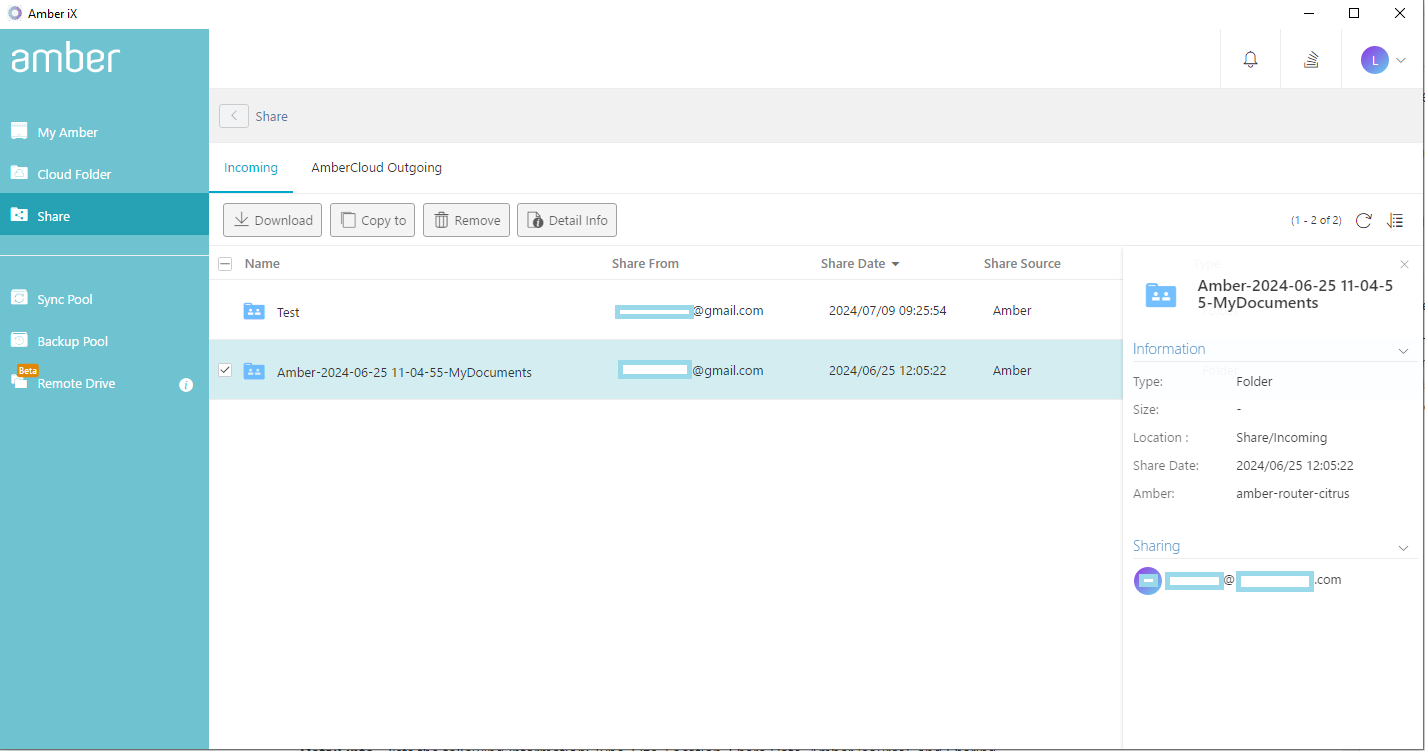Click the amber logo

coord(65,59)
